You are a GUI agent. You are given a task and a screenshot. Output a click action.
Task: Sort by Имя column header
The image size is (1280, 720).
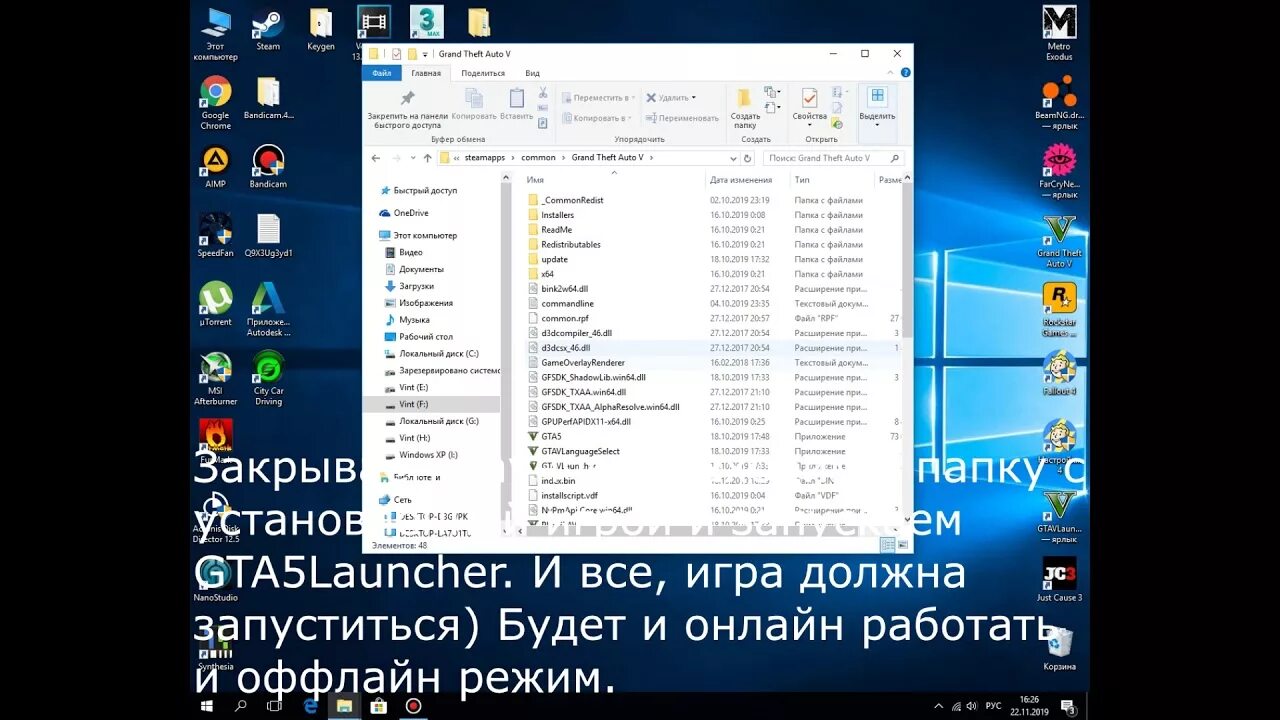[535, 180]
